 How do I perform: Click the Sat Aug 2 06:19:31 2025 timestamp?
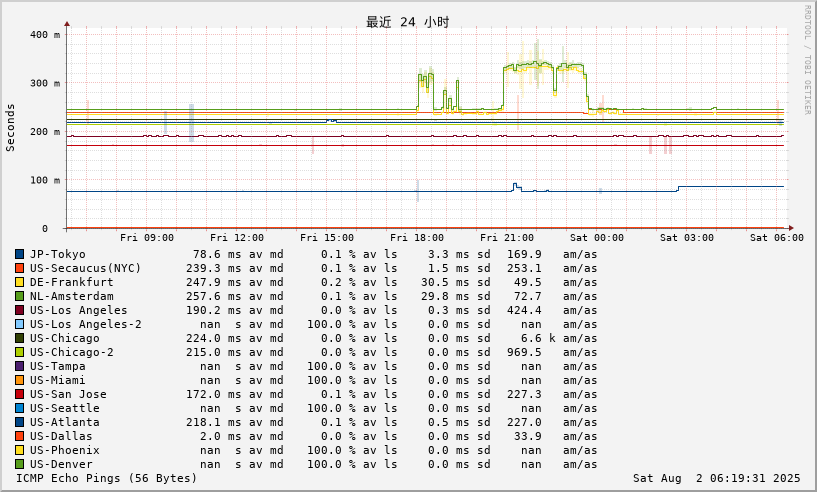coord(717,478)
